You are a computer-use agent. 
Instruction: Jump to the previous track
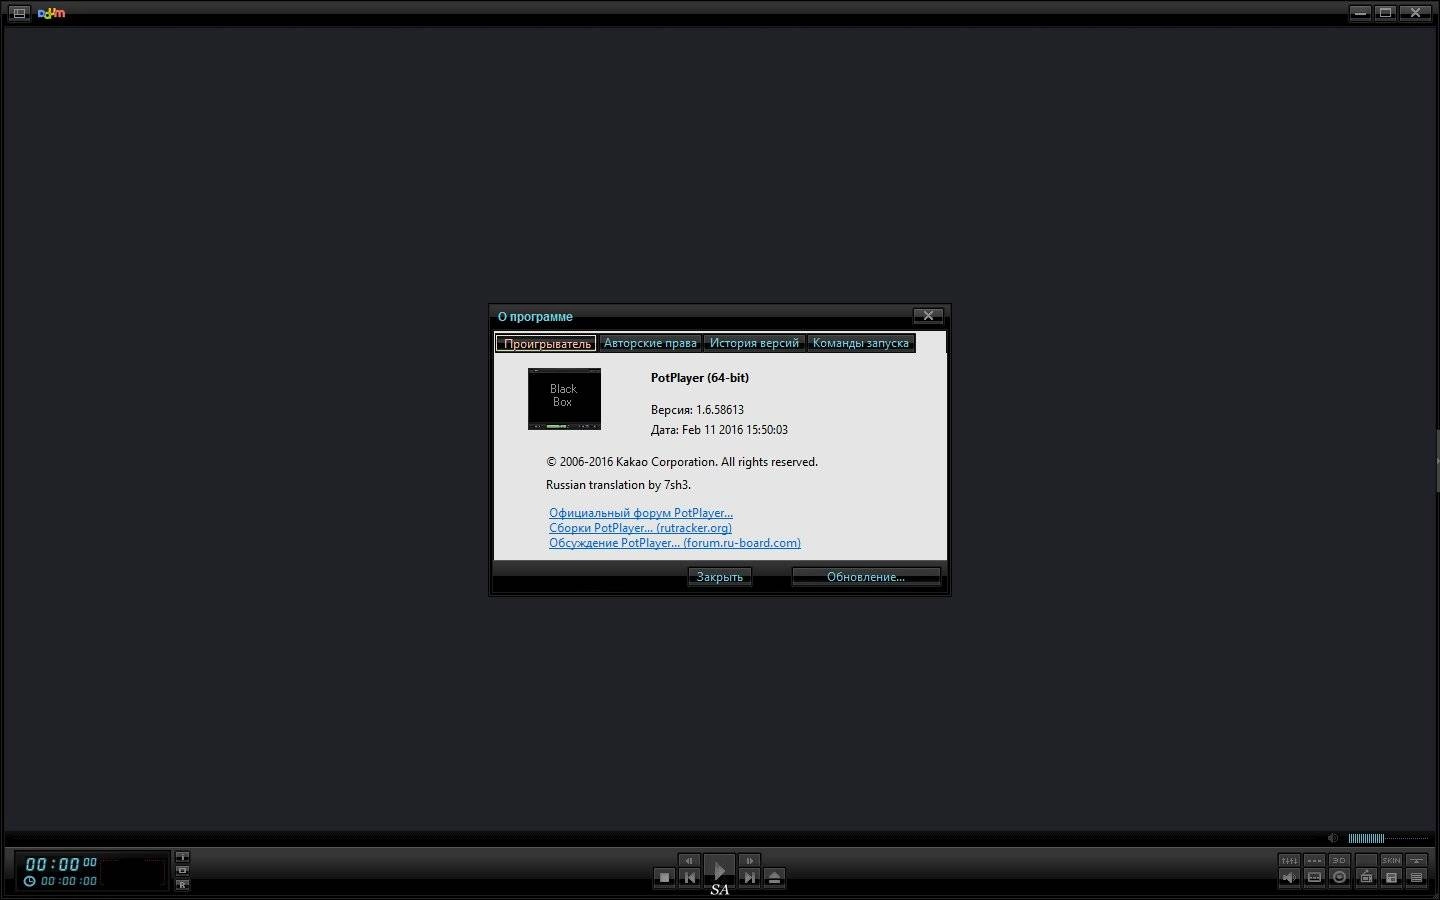coord(689,877)
